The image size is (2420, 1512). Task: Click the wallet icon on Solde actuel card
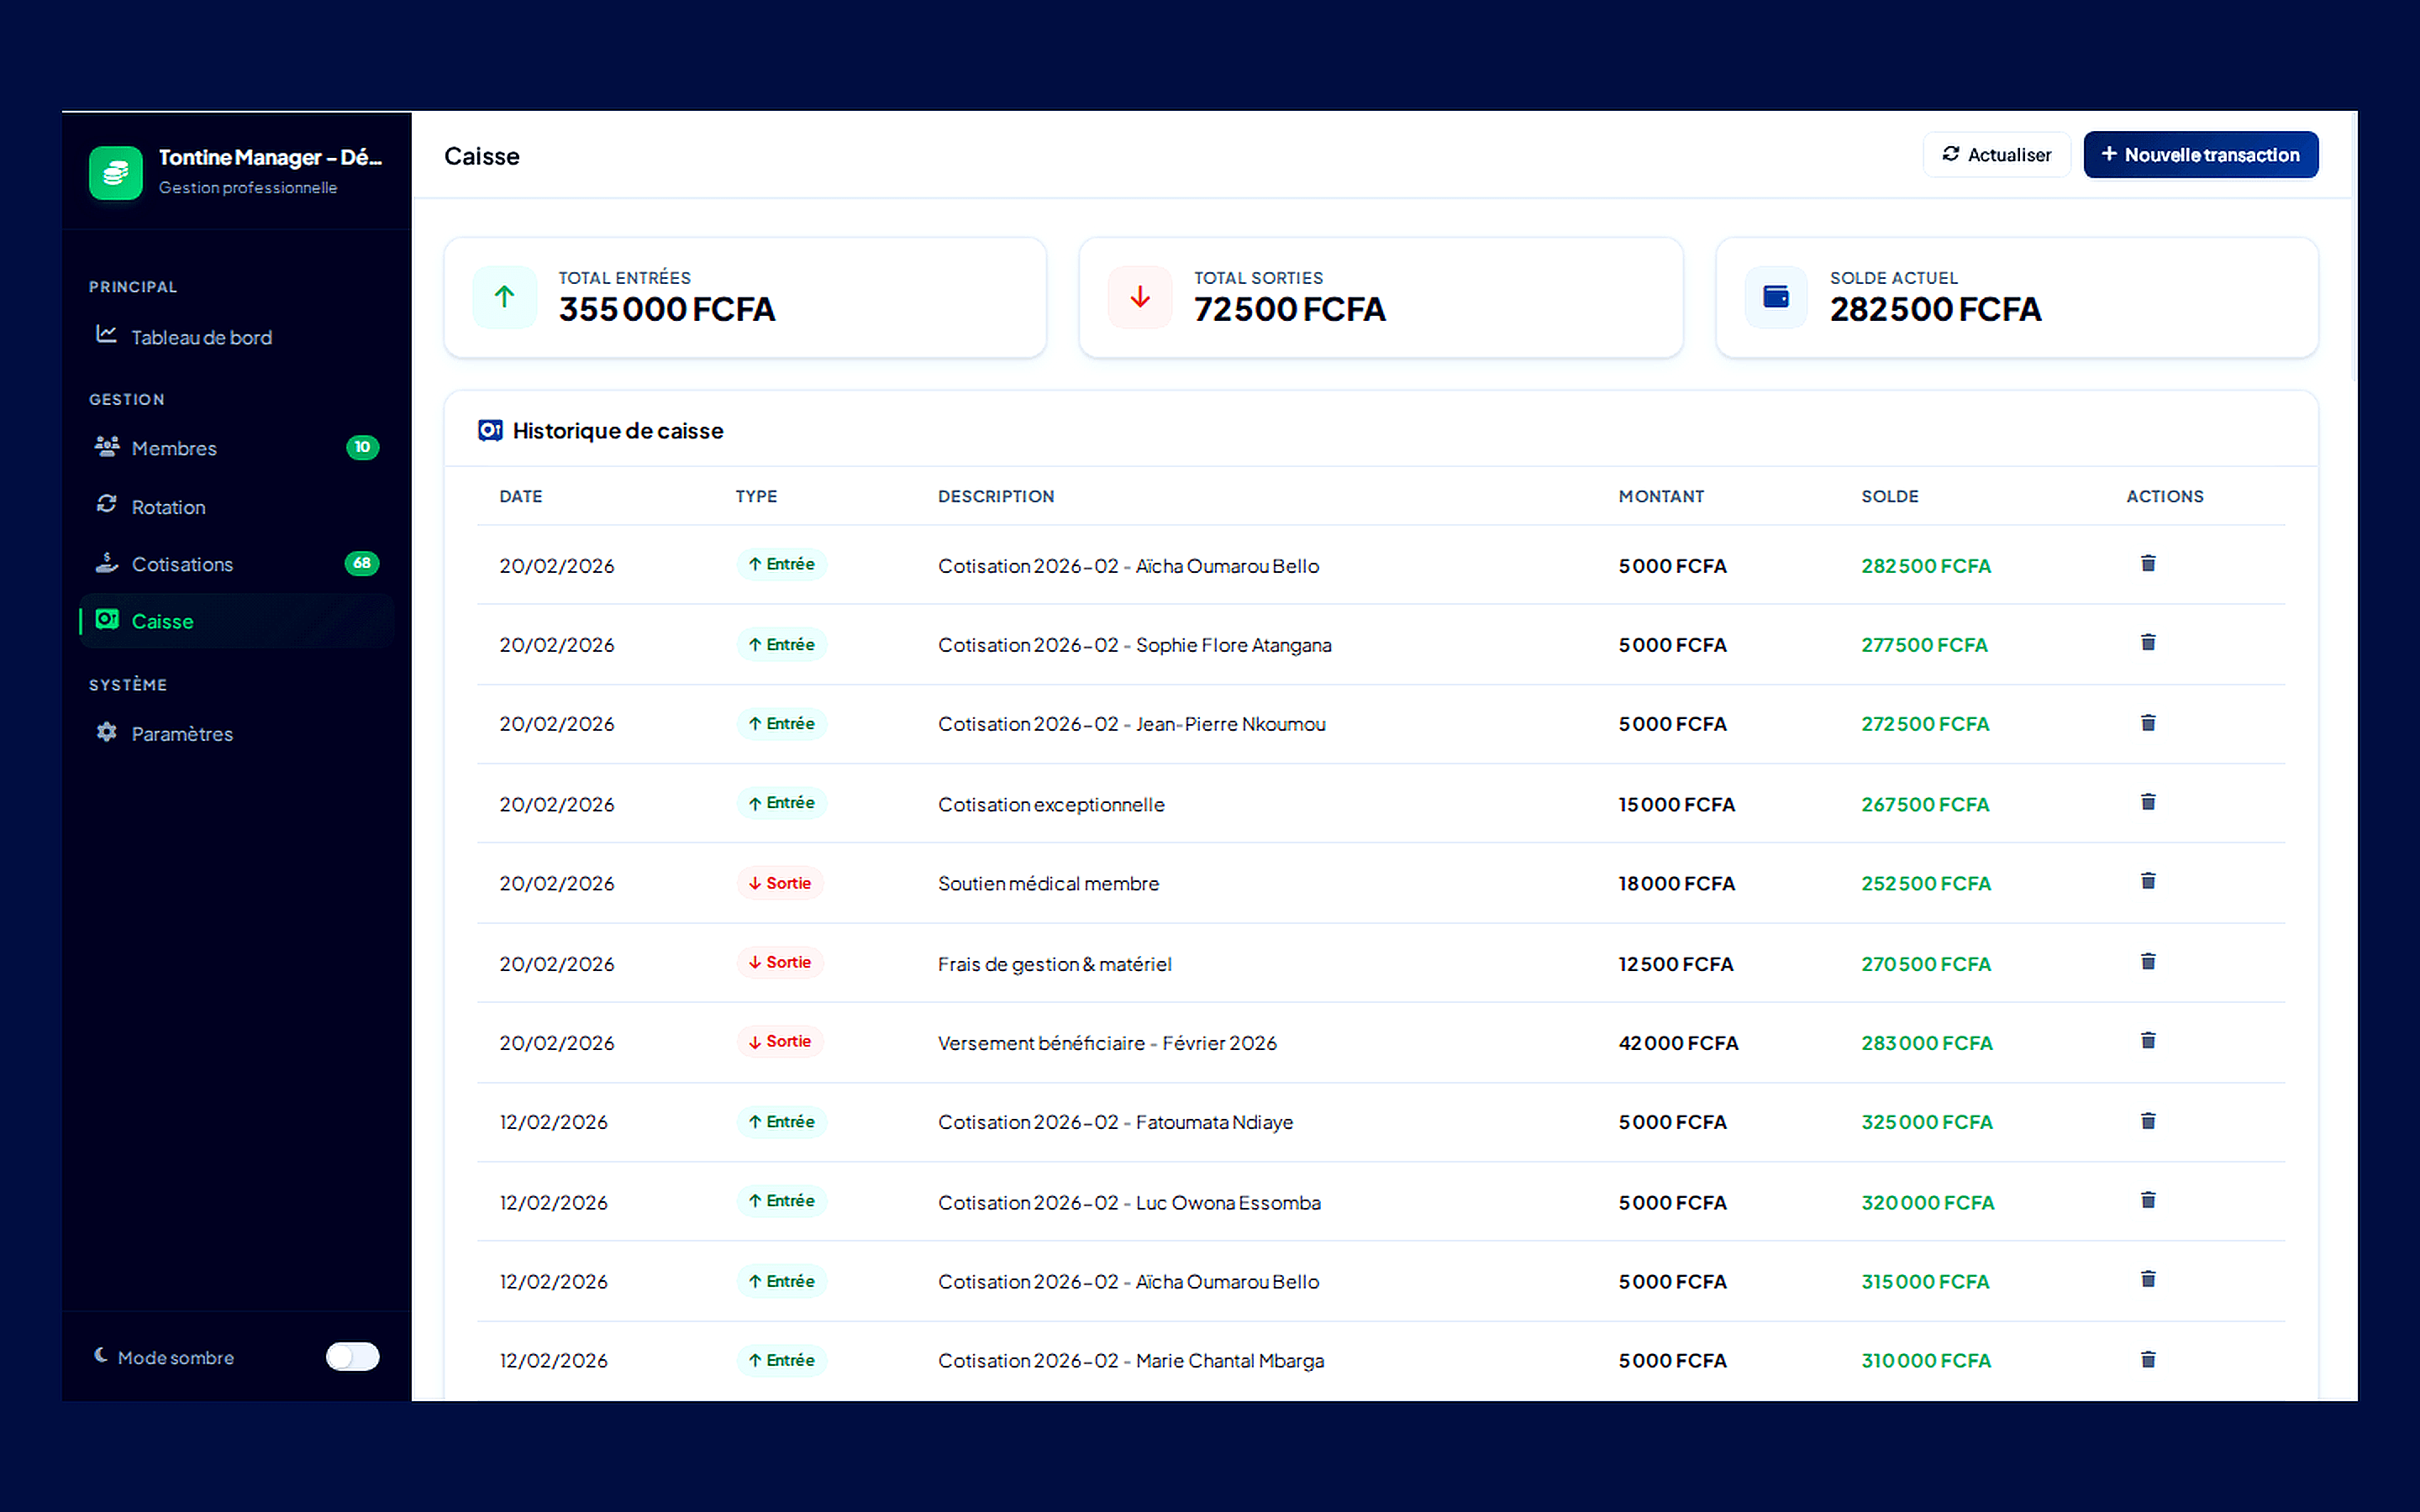1775,297
